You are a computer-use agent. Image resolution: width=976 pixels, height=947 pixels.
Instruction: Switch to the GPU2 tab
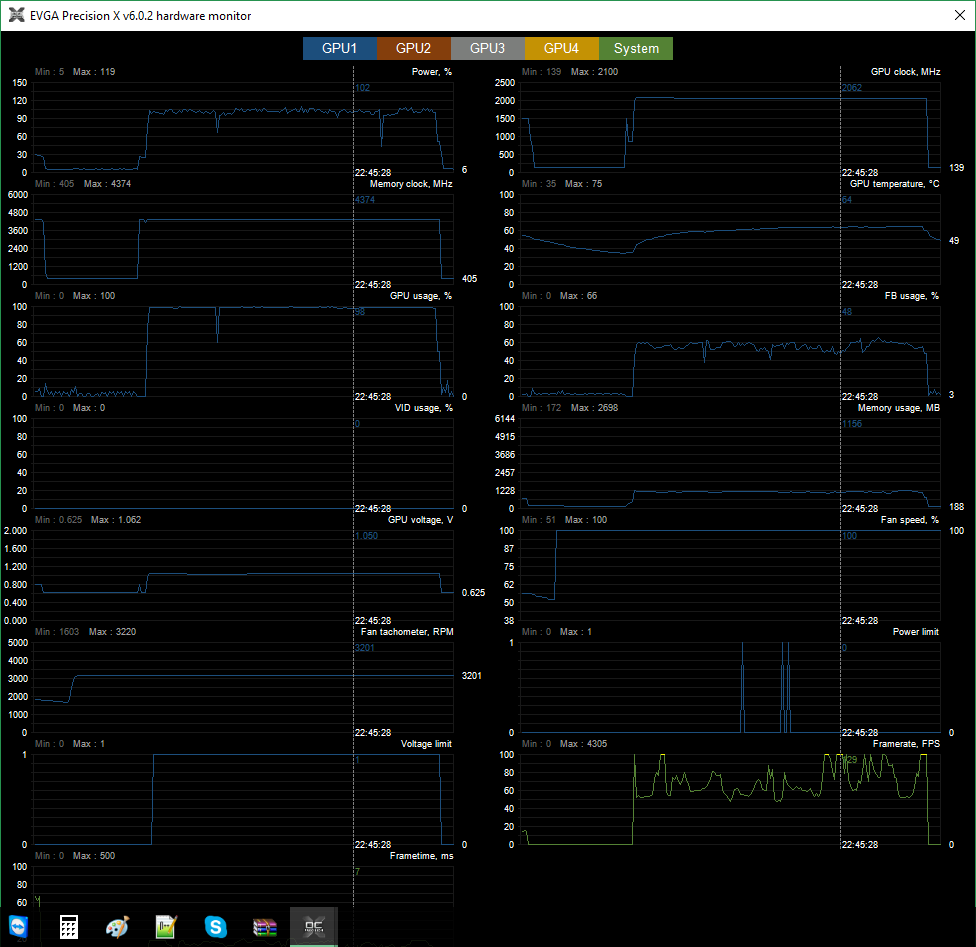(x=413, y=49)
